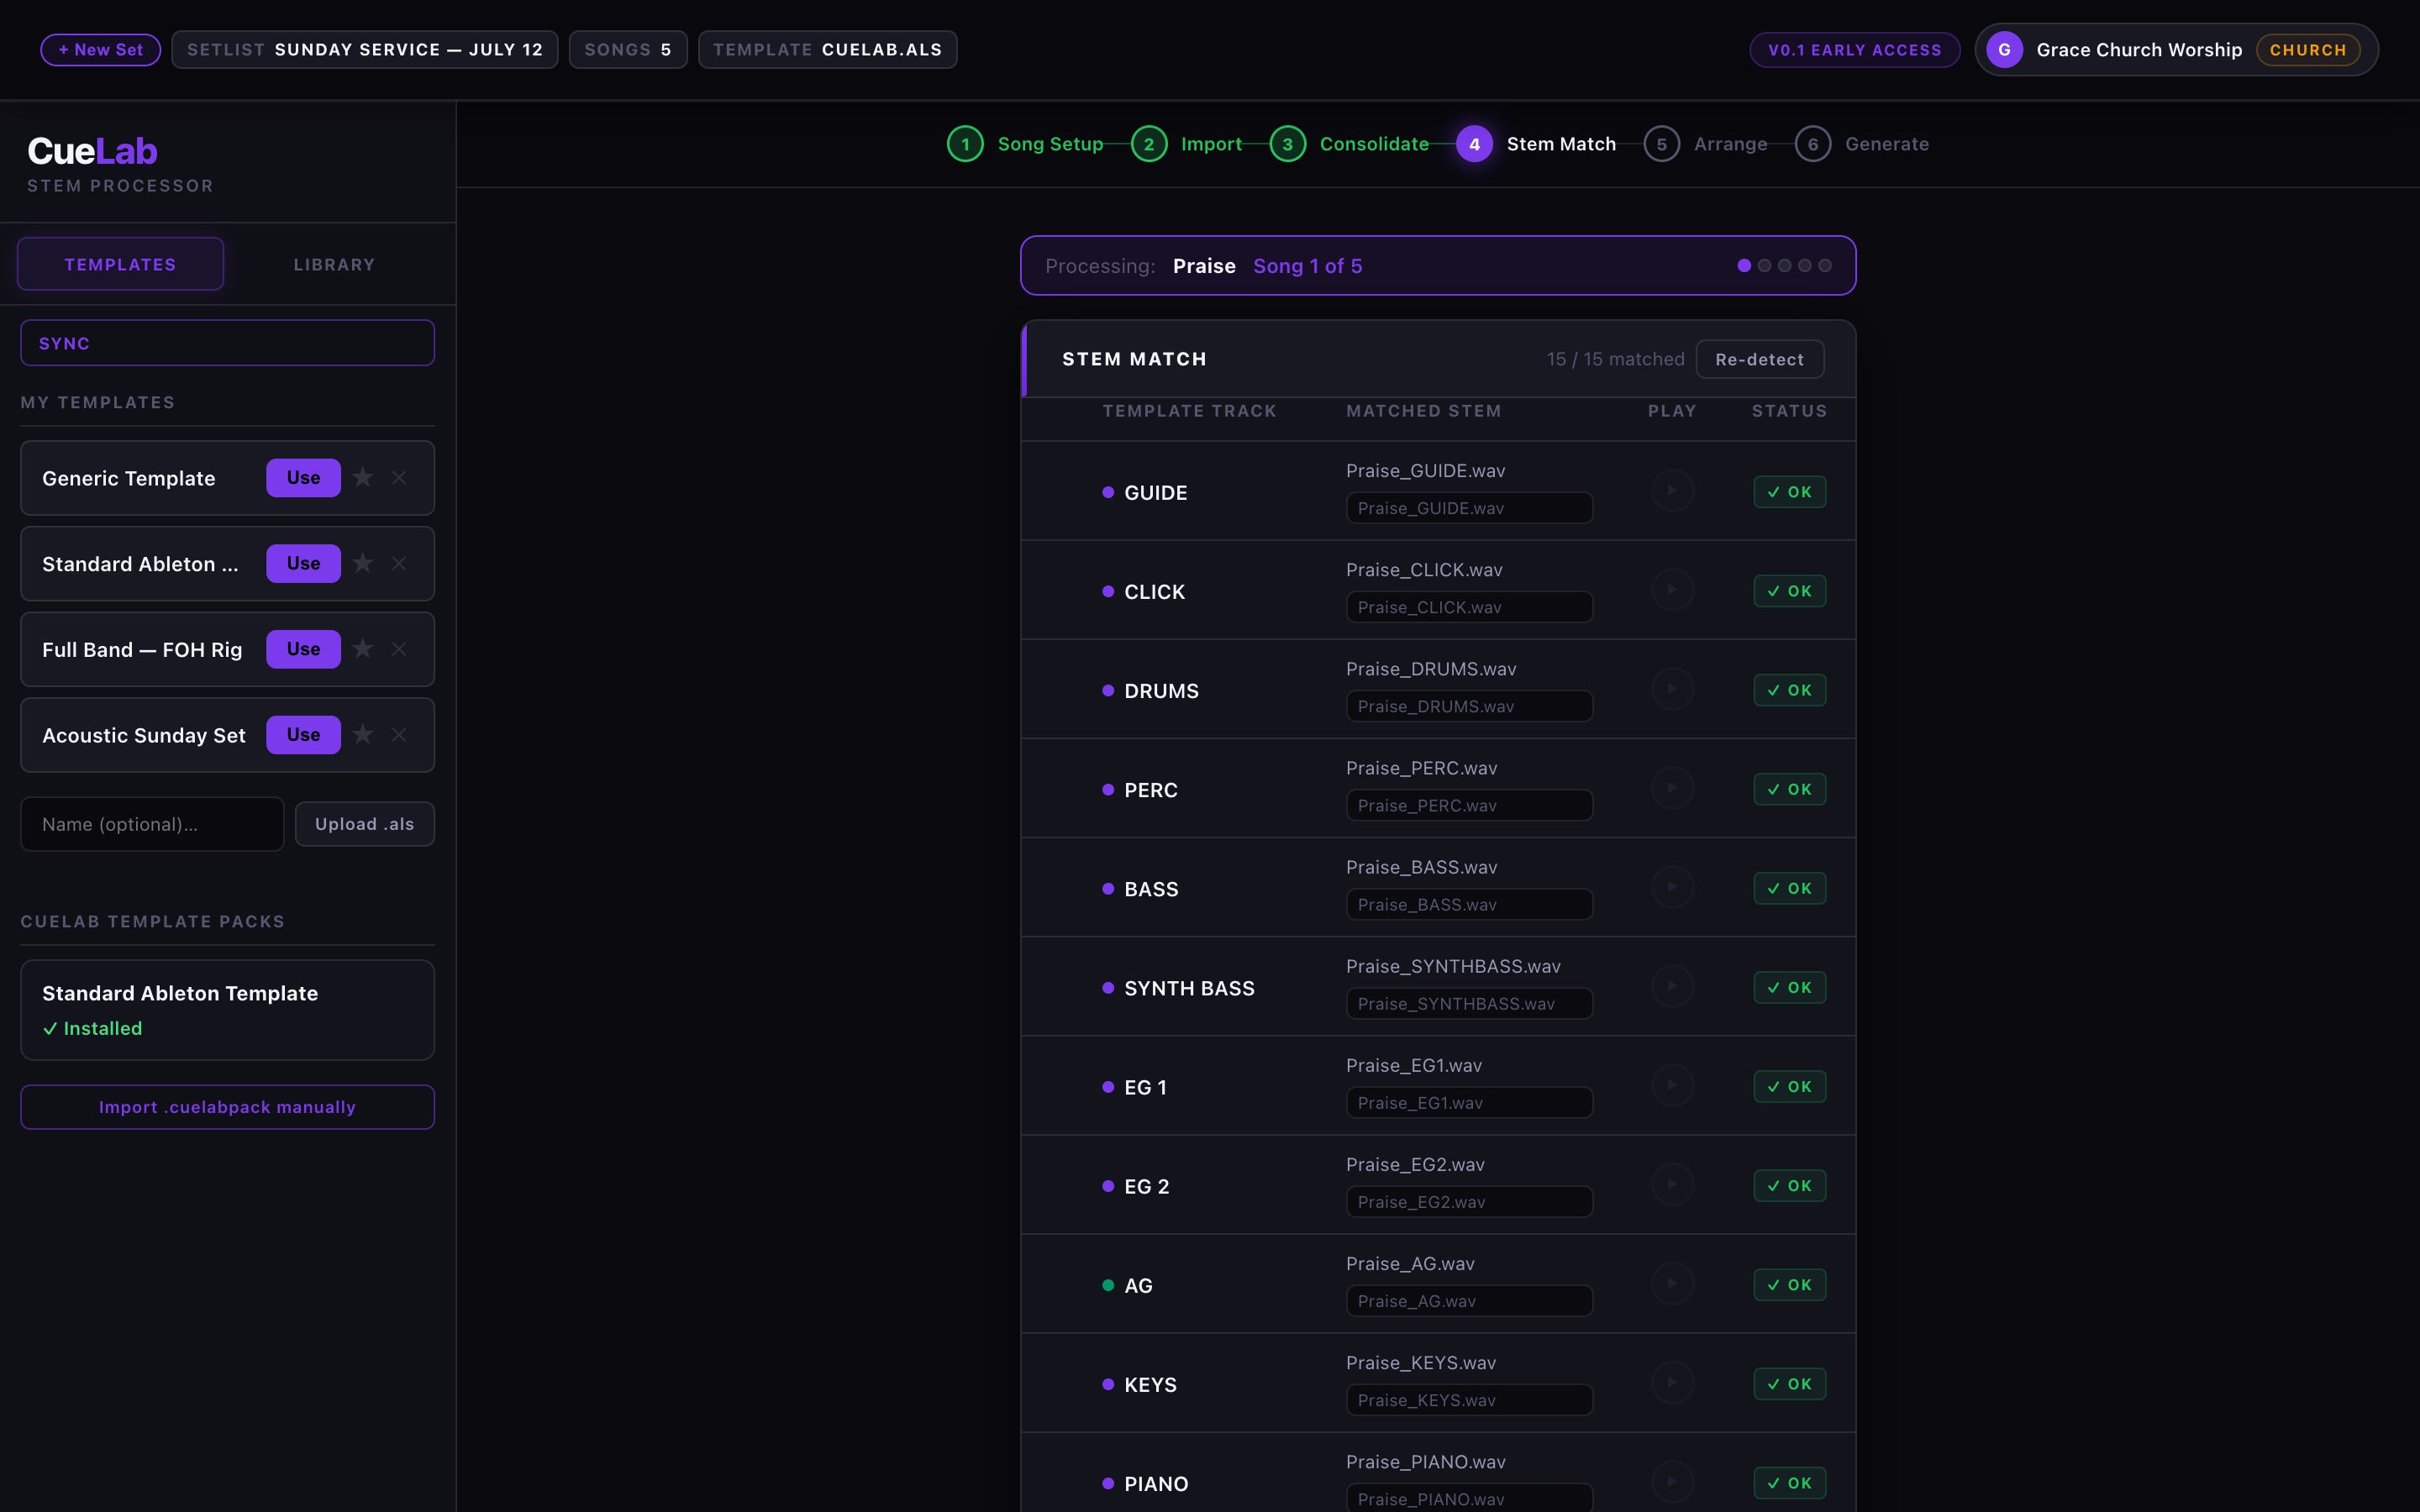Click the CueLab logo
Image resolution: width=2420 pixels, height=1512 pixels.
click(92, 151)
